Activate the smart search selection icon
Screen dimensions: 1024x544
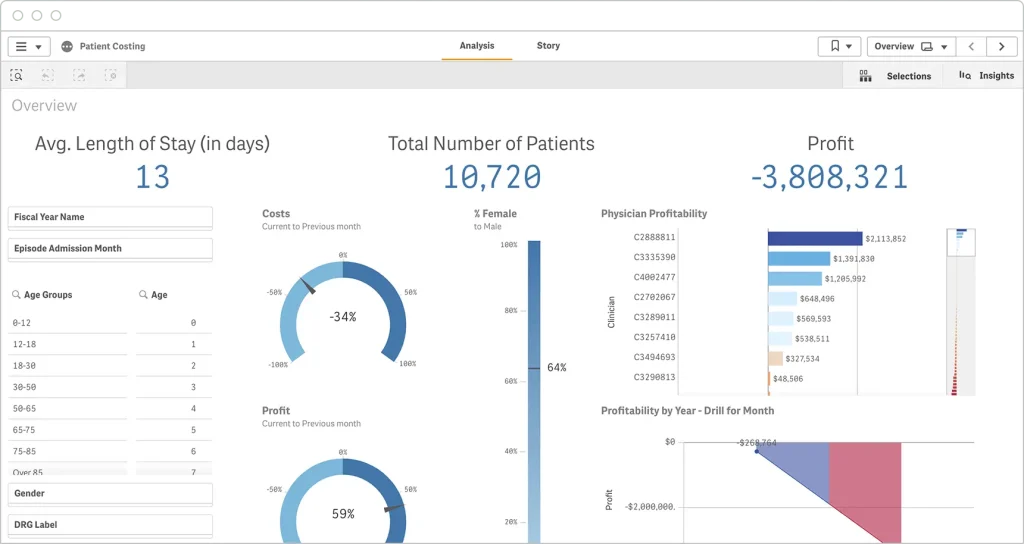click(17, 75)
